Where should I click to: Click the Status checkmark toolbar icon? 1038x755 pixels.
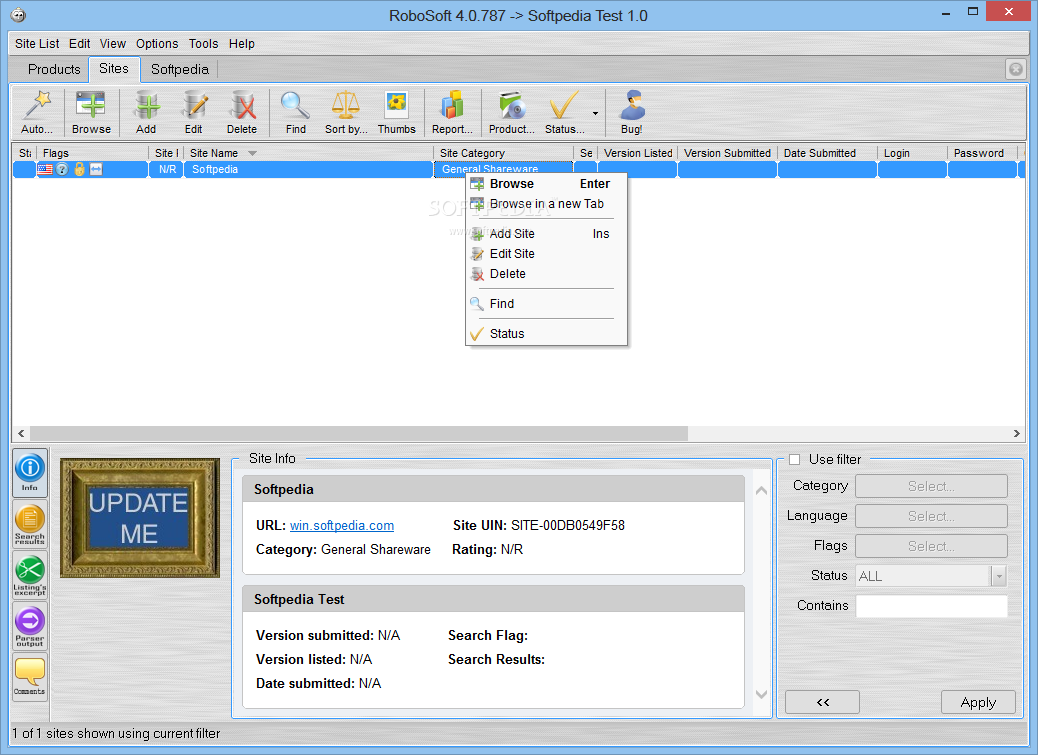564,112
